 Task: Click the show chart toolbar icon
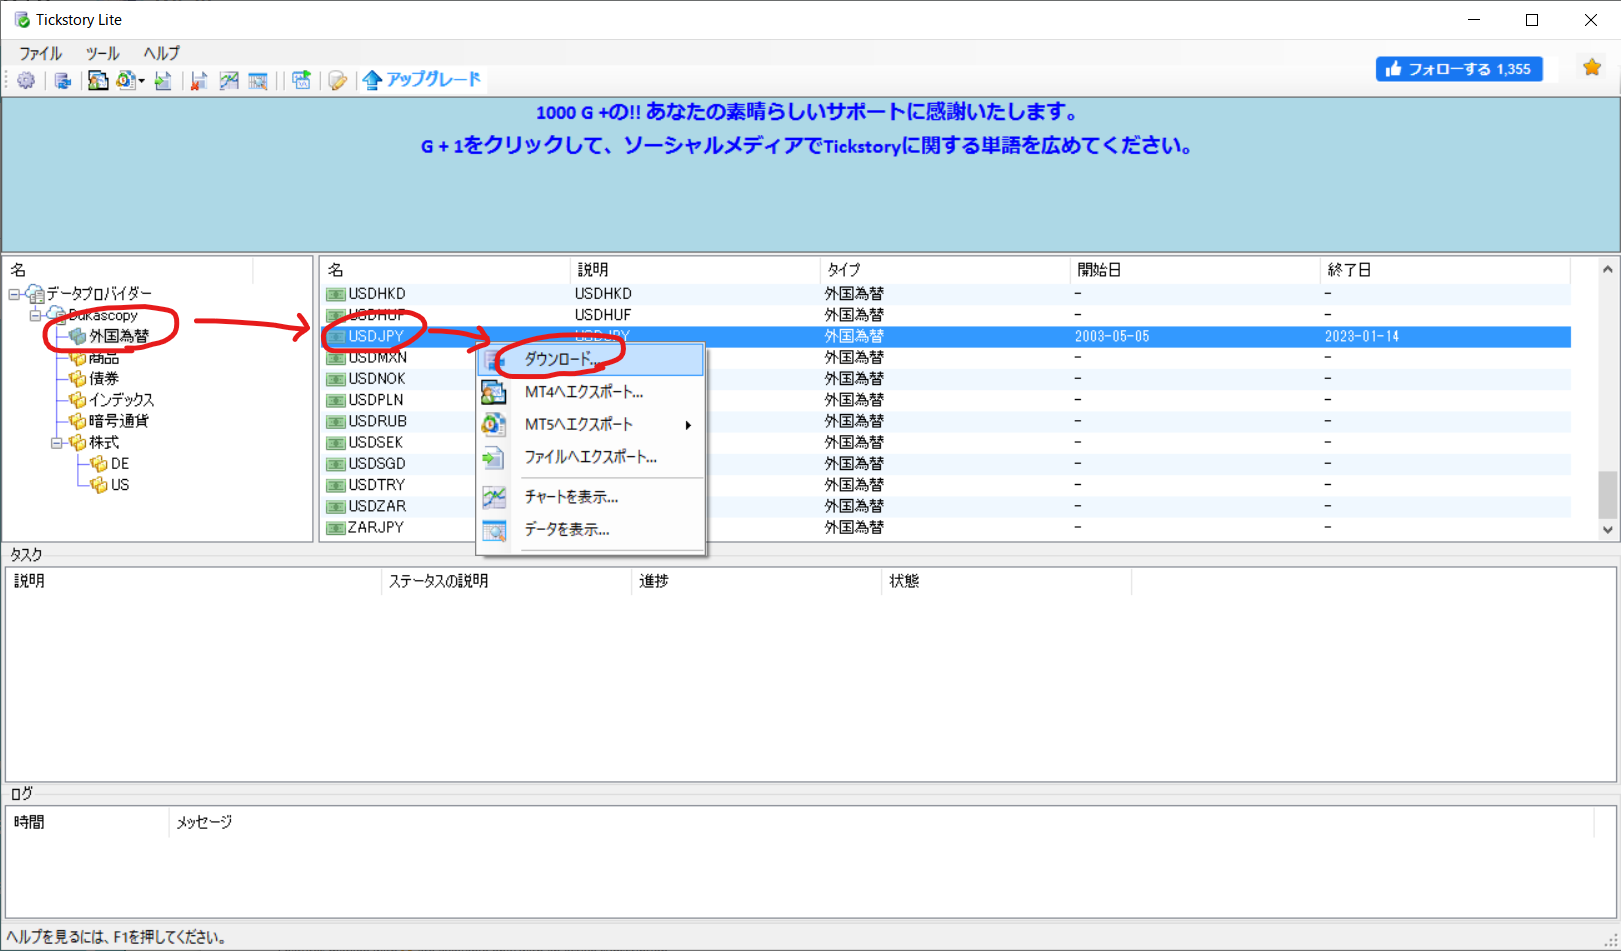coord(229,80)
